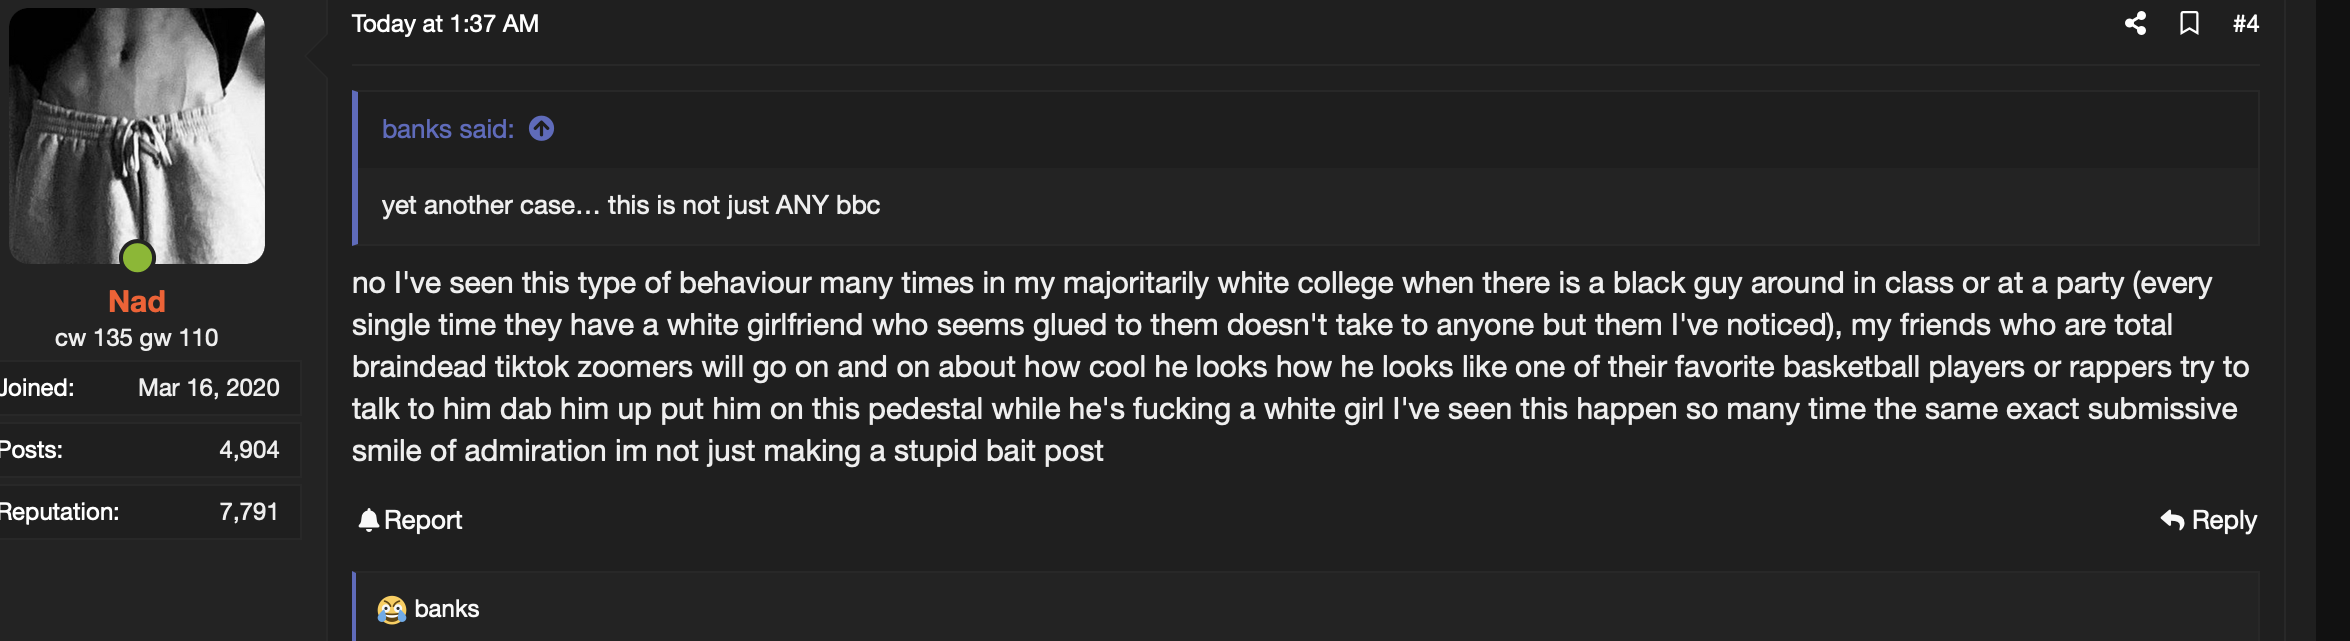Report this post using the bell button
This screenshot has height=641, width=2350.
coord(410,520)
